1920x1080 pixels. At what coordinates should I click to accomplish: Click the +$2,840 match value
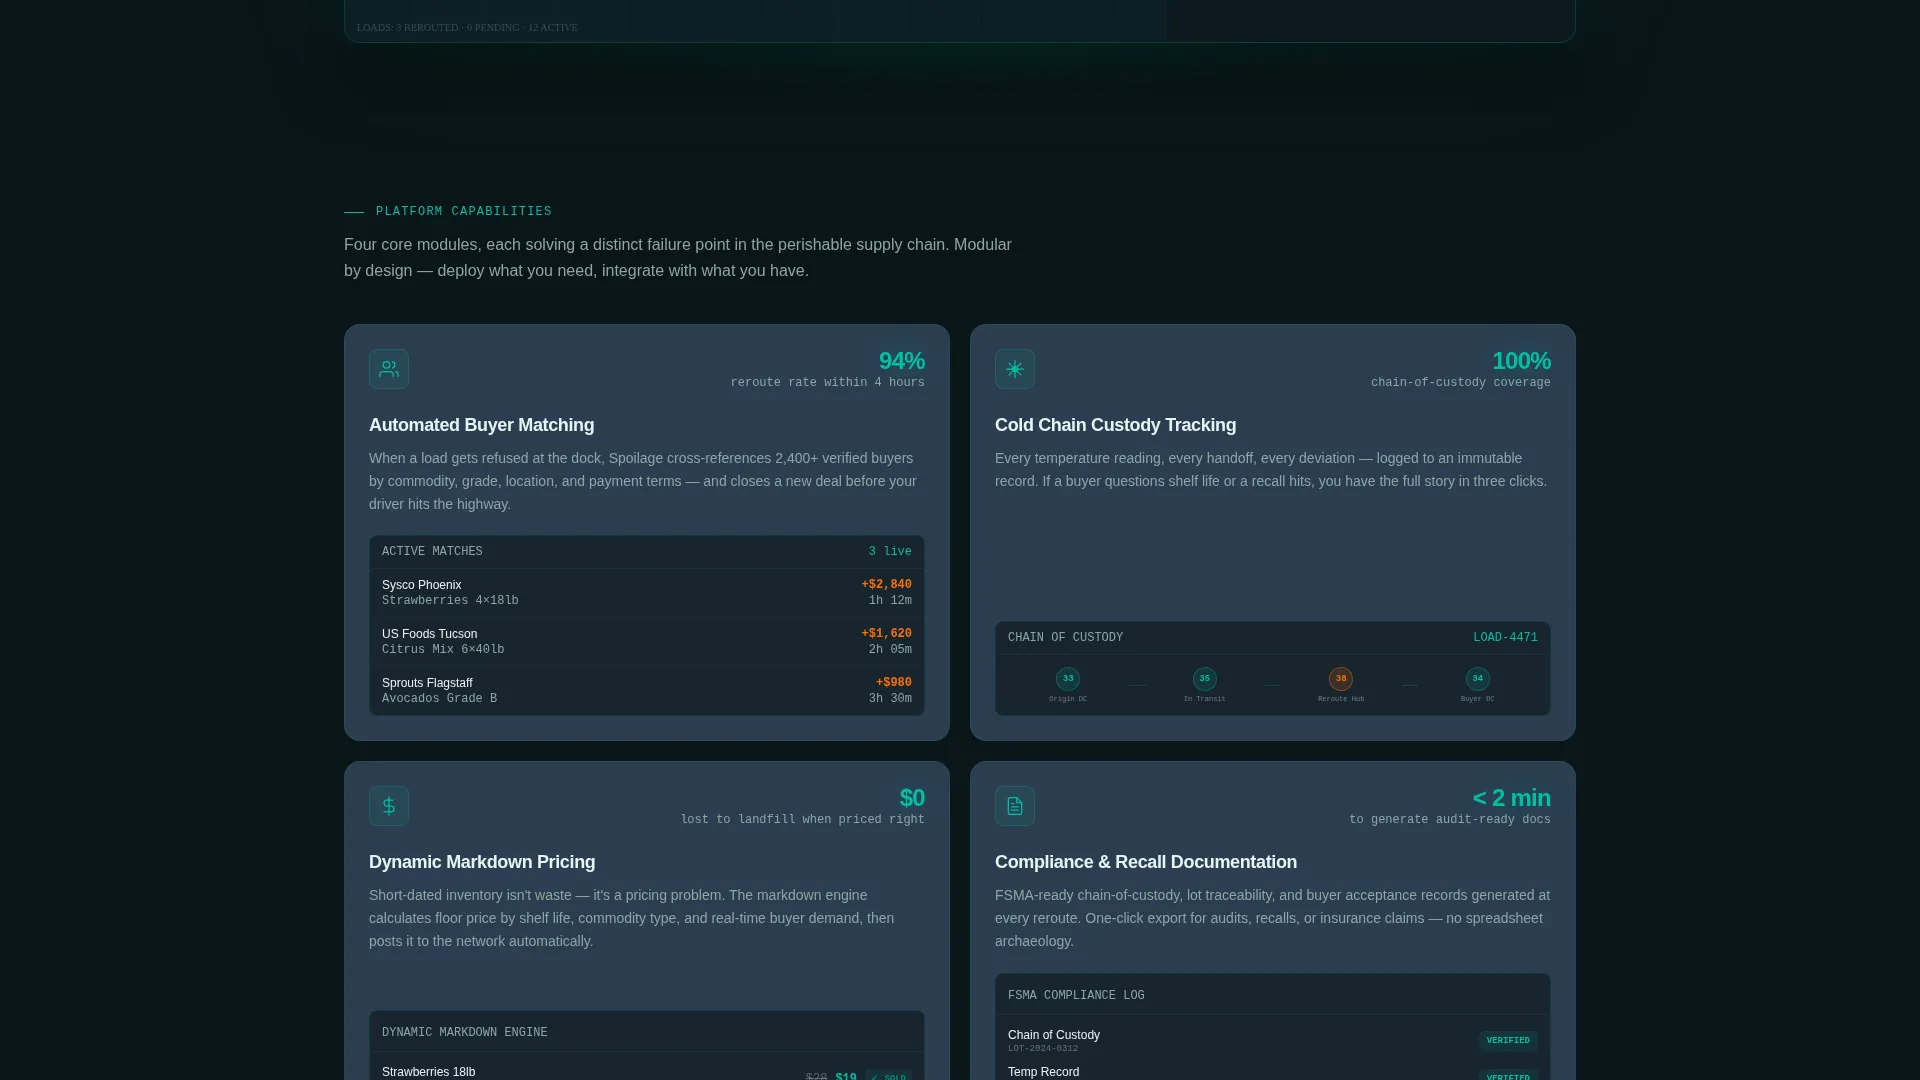click(x=886, y=585)
